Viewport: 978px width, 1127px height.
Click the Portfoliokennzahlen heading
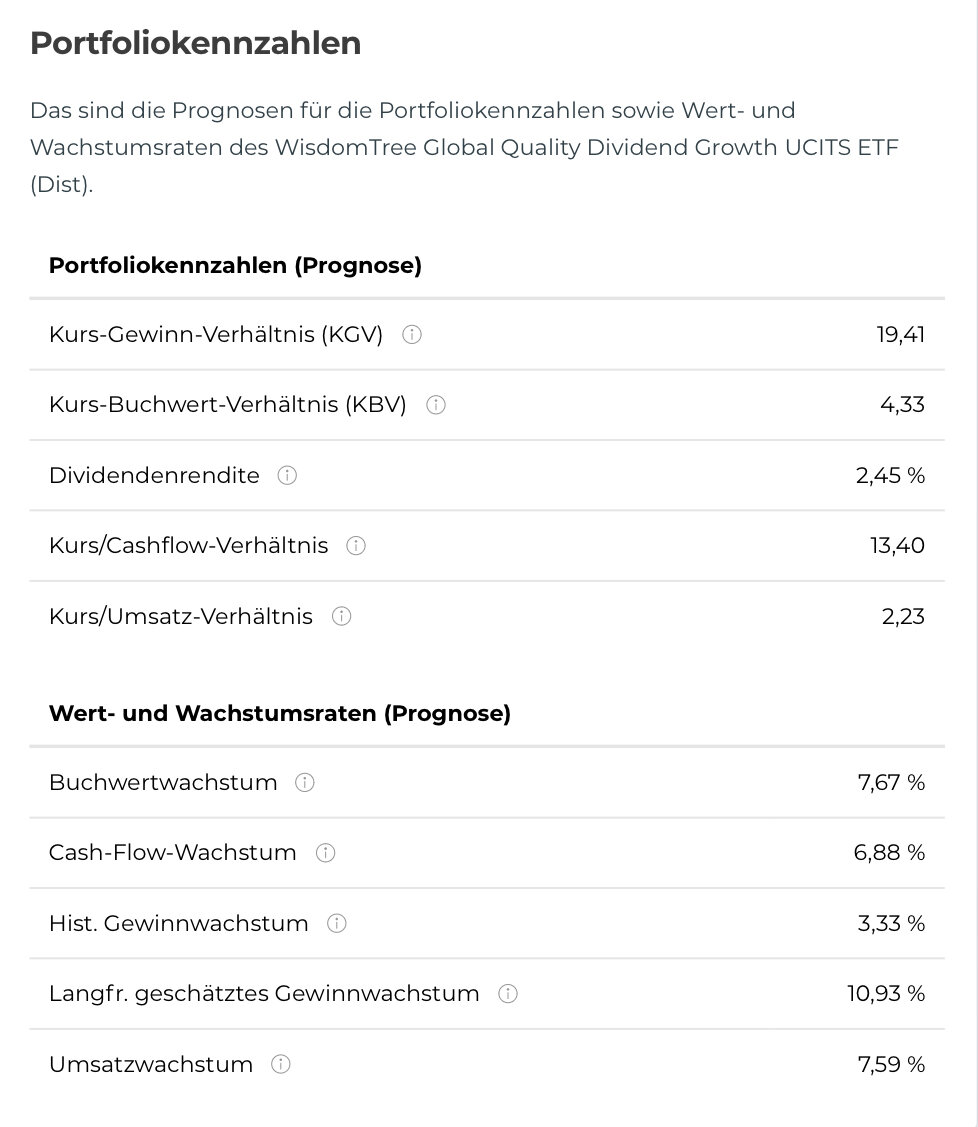click(196, 44)
